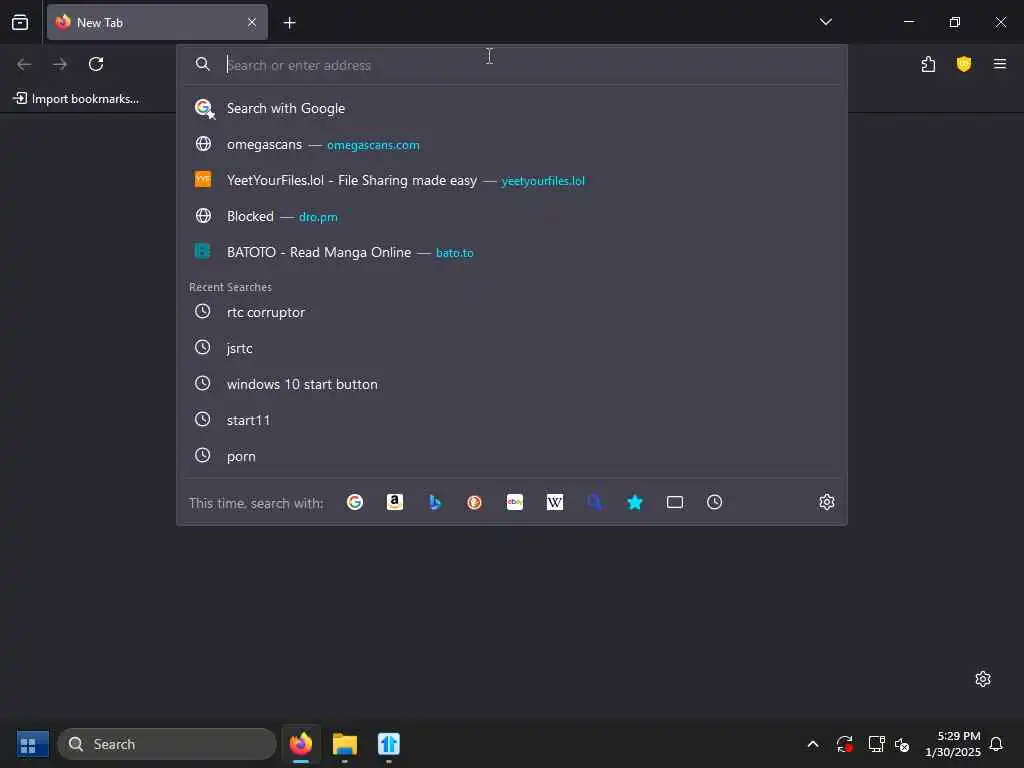Screen dimensions: 1024x768
Task: Choose Search with Google suggestion
Action: click(x=512, y=108)
